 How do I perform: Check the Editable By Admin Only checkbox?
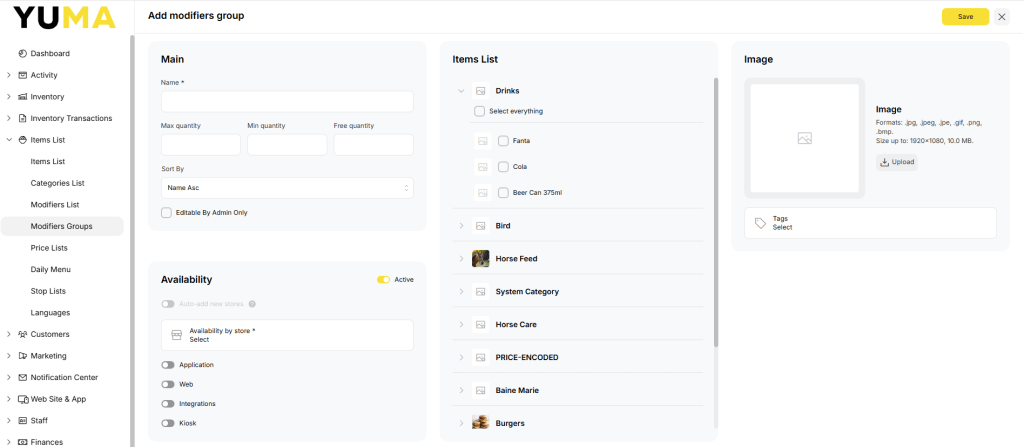pyautogui.click(x=167, y=212)
